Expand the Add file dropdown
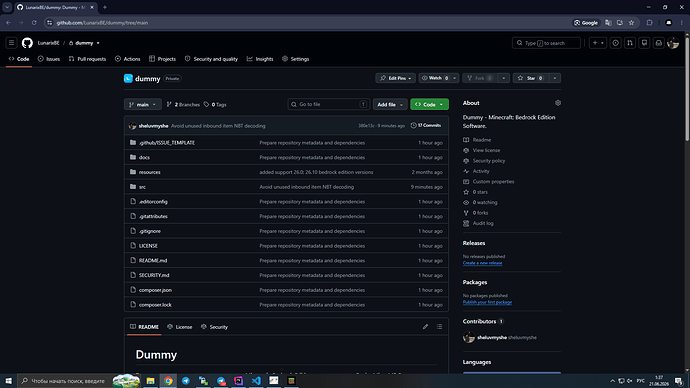Viewport: 690px width, 388px height. [390, 104]
